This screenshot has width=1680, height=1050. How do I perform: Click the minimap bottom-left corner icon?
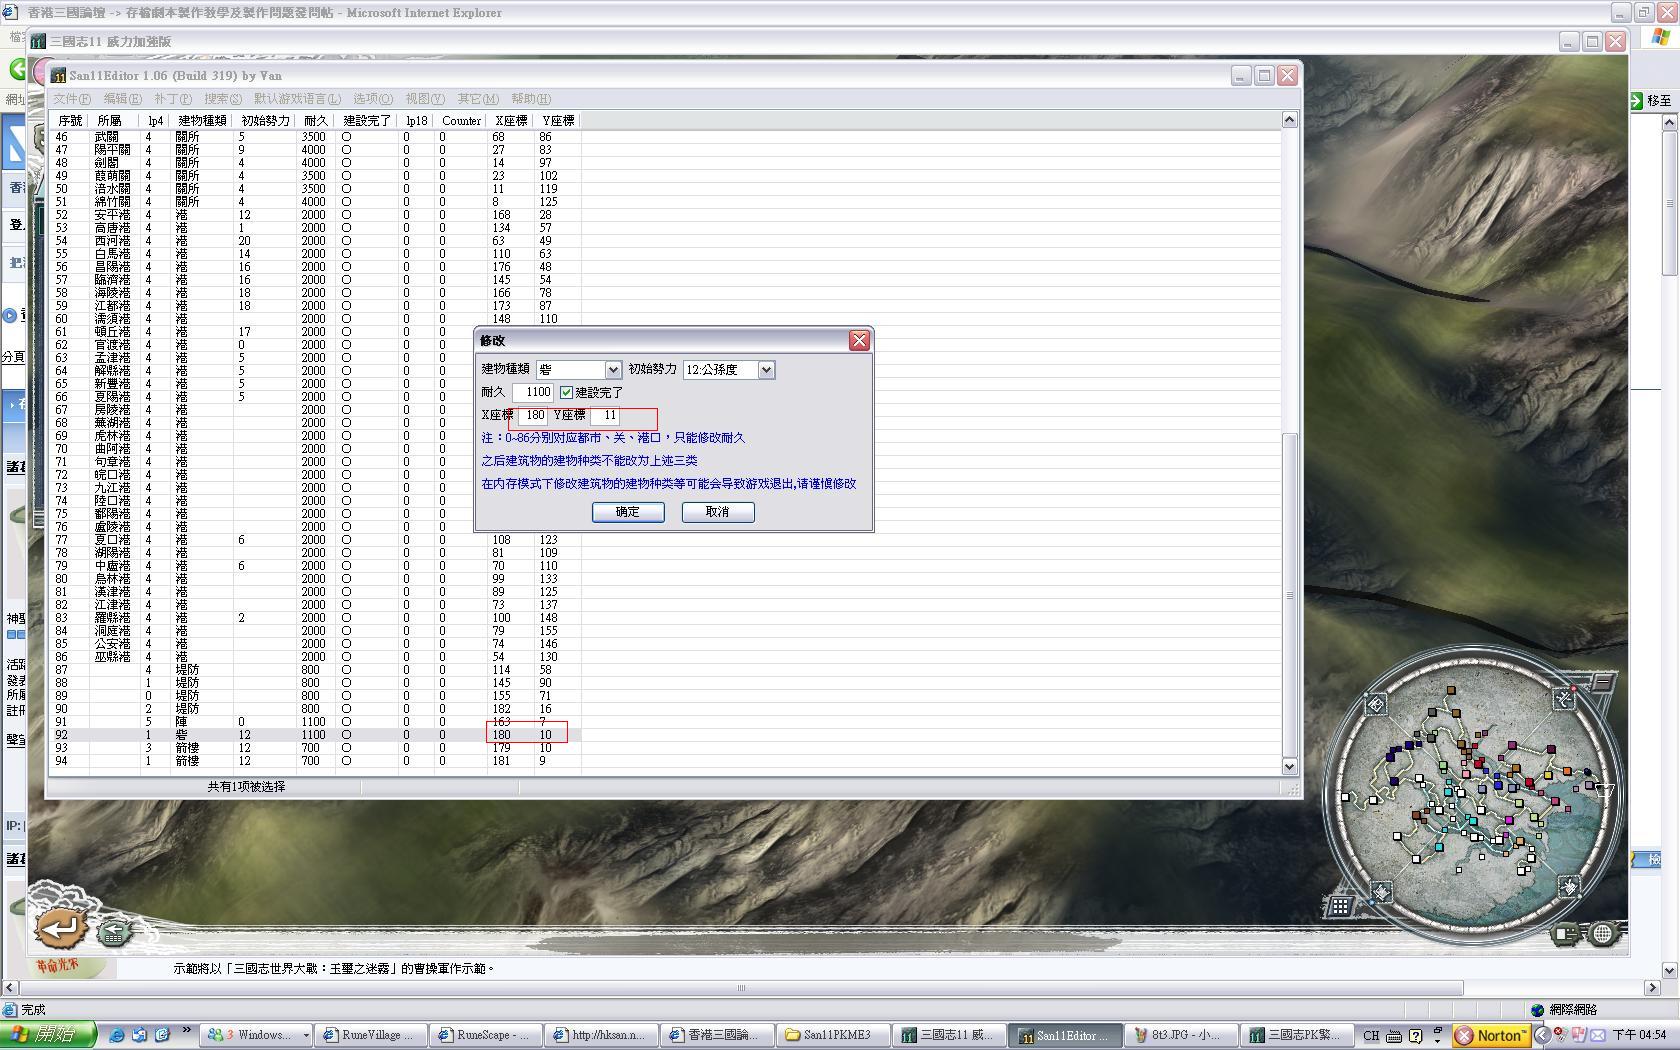(1381, 891)
